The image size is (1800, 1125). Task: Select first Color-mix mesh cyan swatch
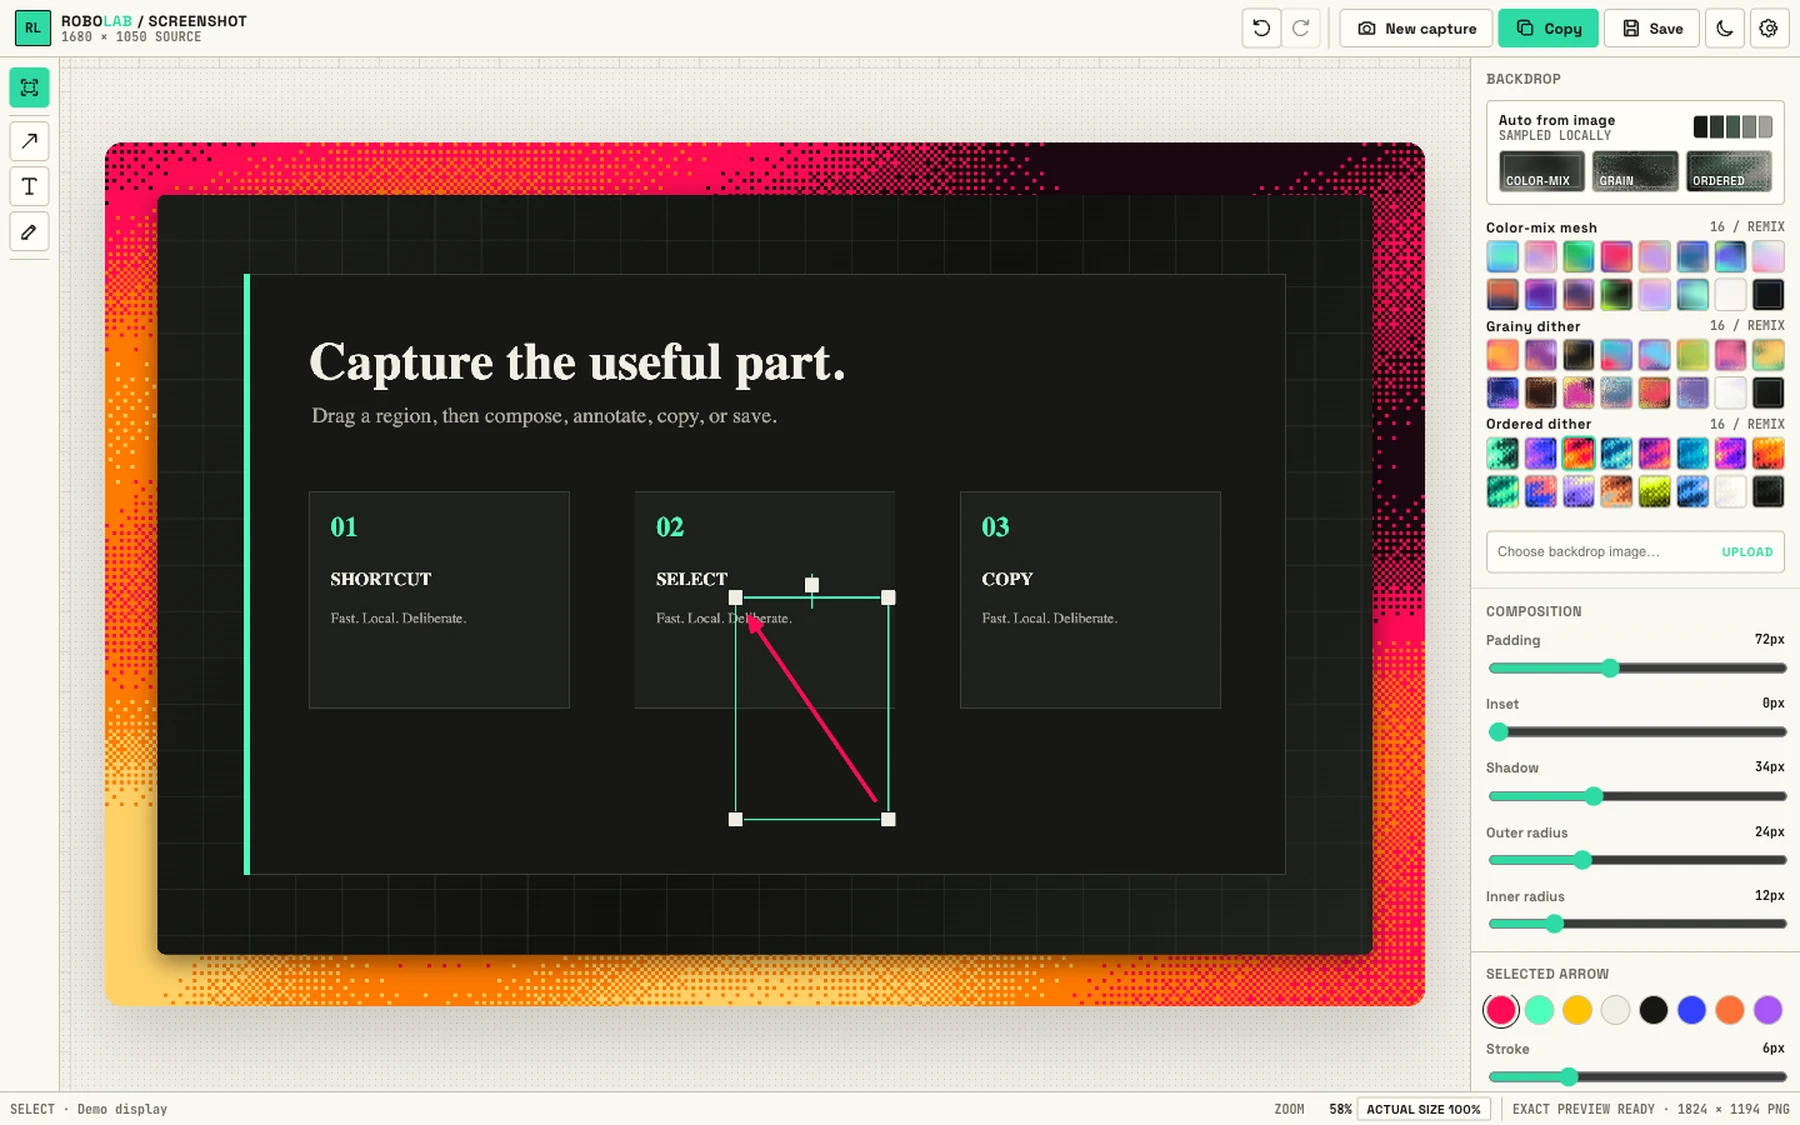(1502, 256)
